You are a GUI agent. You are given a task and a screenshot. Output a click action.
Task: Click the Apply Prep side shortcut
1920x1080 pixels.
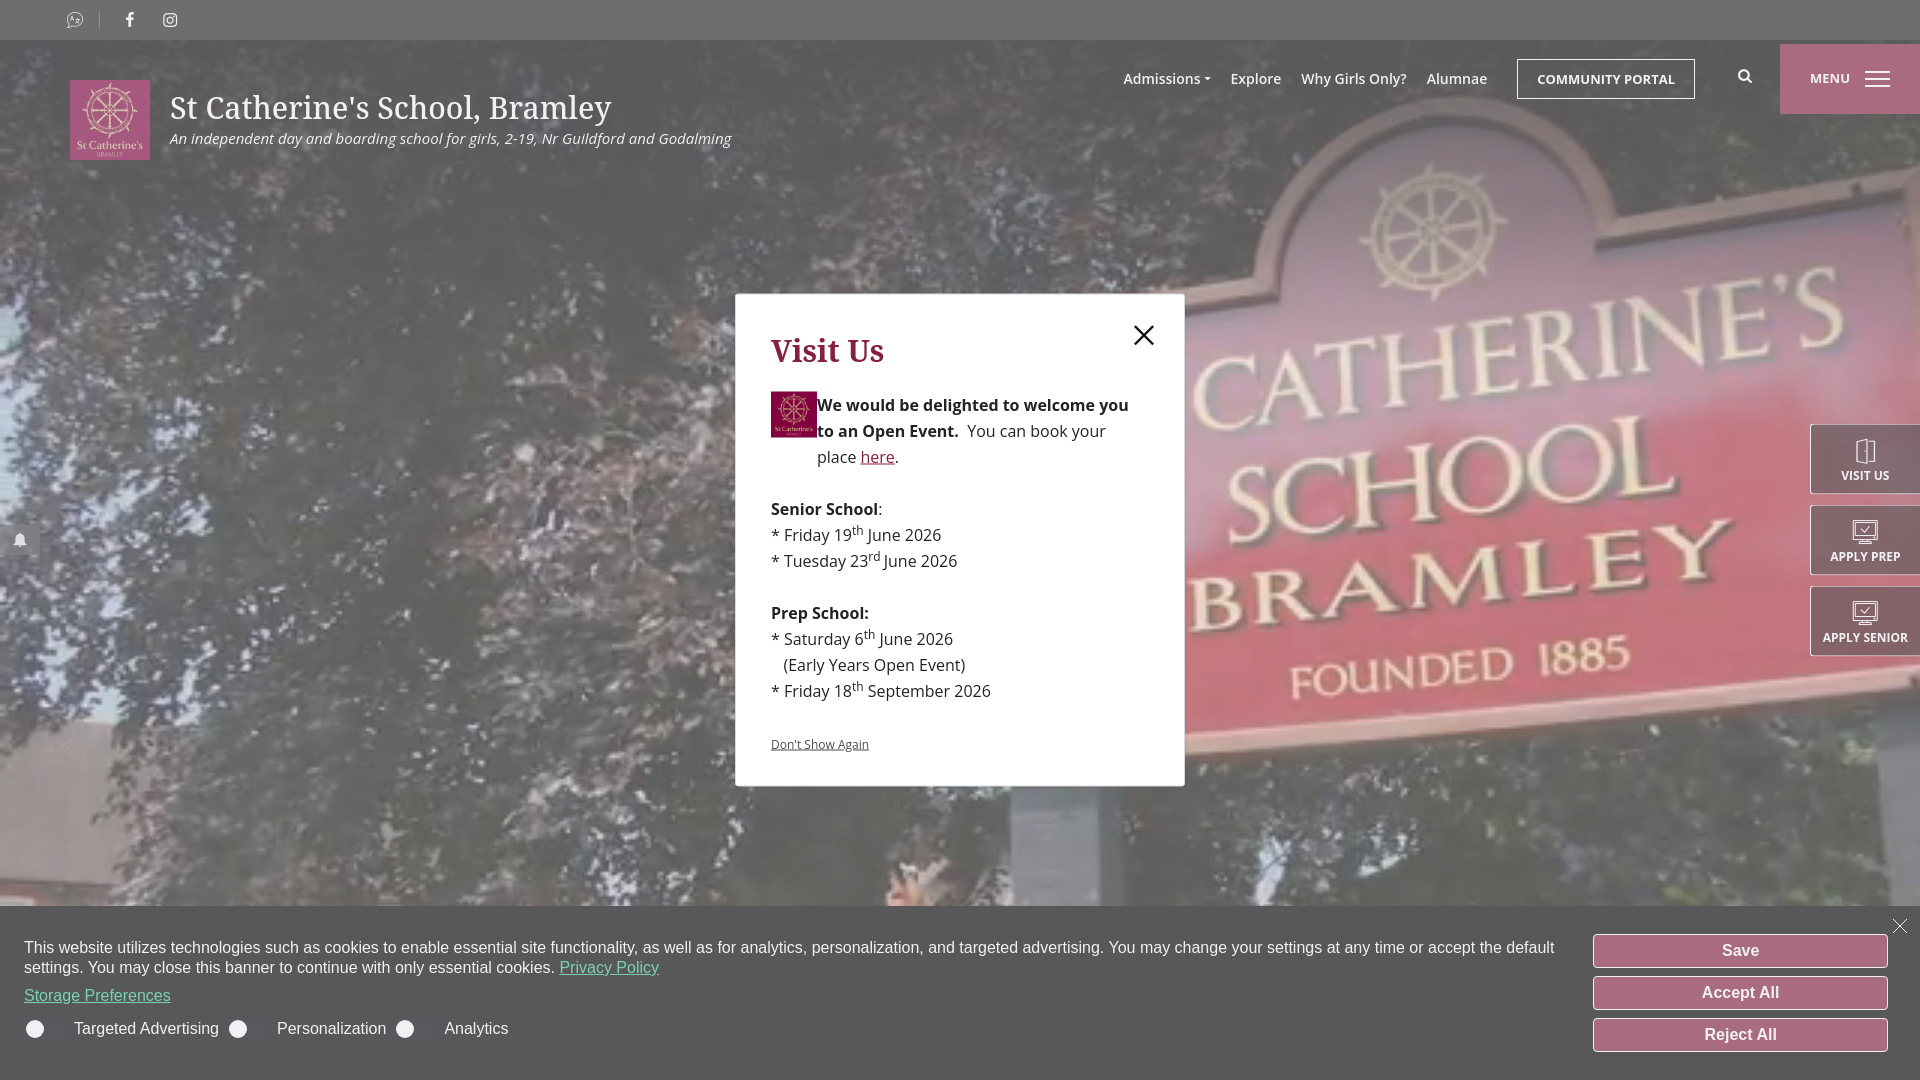point(1865,540)
